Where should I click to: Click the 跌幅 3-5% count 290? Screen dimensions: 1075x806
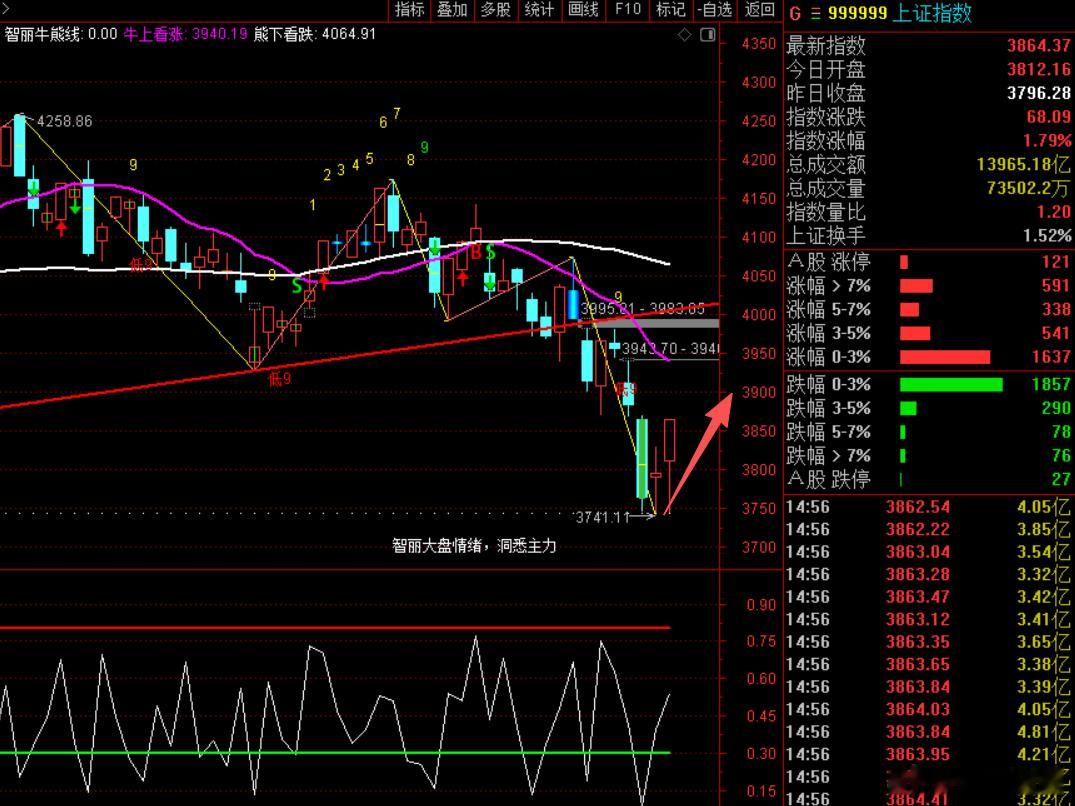pyautogui.click(x=1056, y=408)
